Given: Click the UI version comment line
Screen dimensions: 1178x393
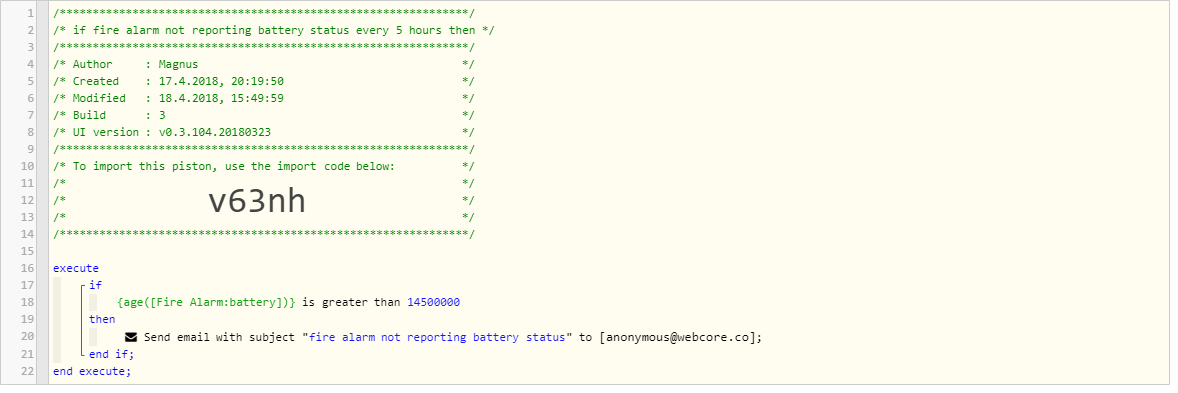Looking at the screenshot, I should [264, 132].
